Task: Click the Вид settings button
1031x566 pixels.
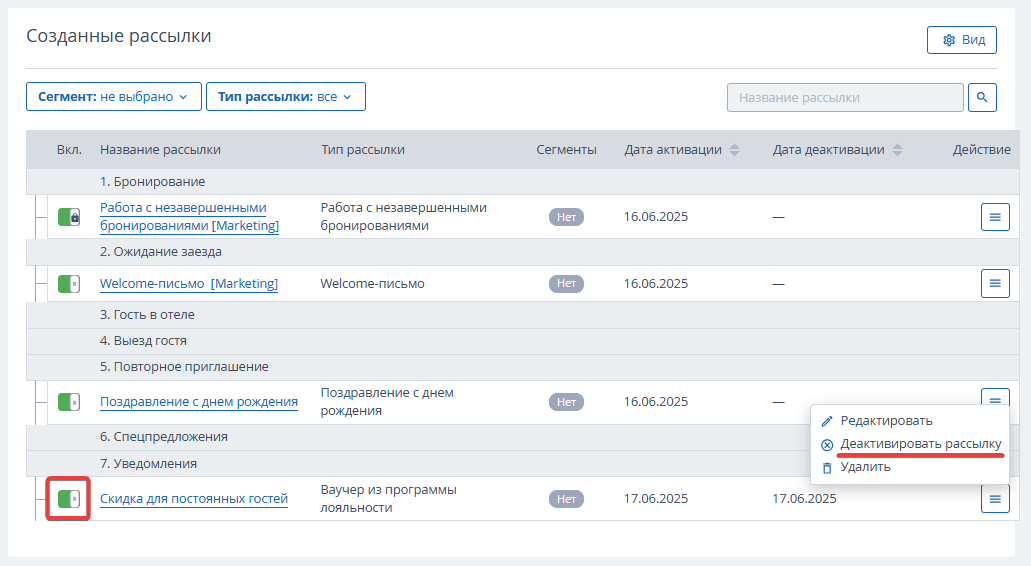Action: [x=962, y=40]
